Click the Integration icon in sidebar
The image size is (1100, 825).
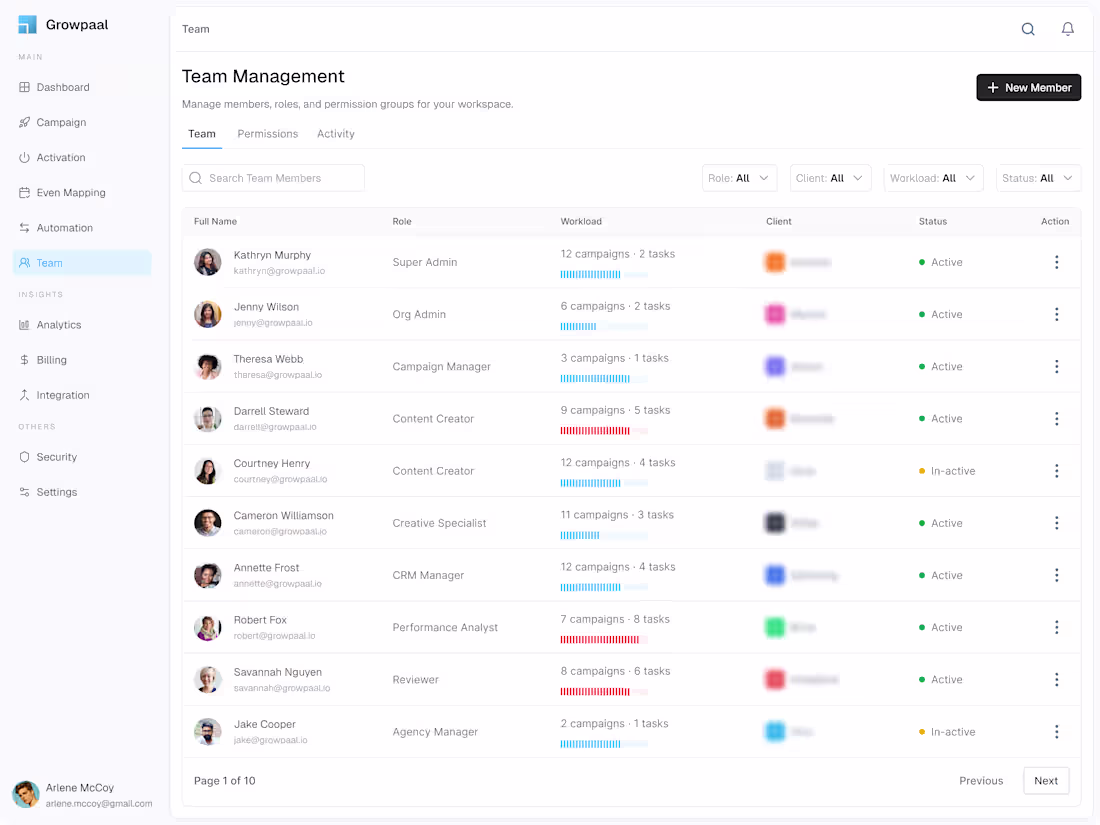(25, 395)
